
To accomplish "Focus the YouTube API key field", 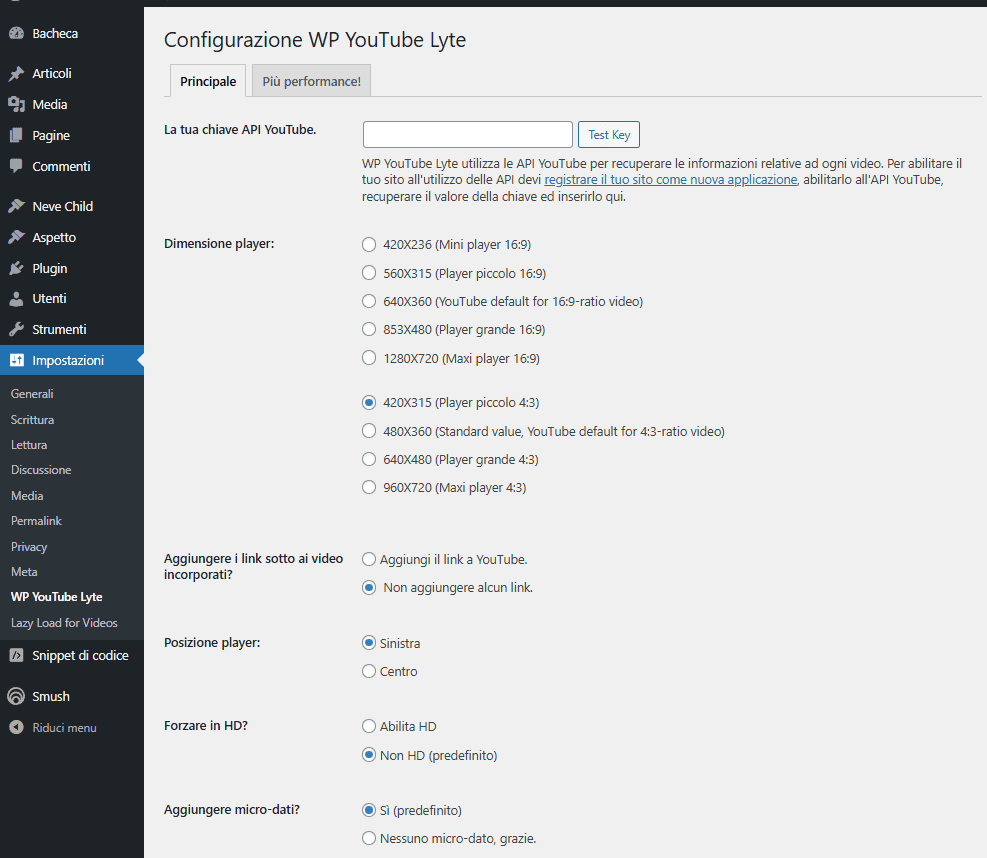I will 468,135.
